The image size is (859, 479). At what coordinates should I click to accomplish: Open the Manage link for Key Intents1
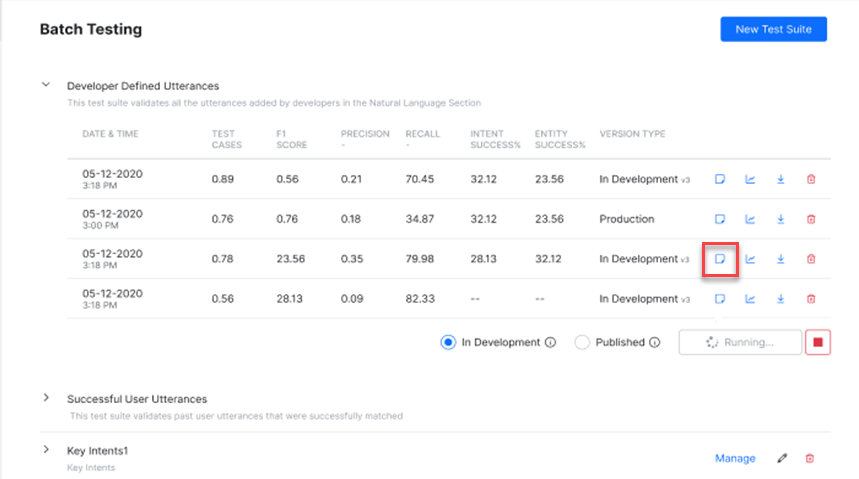735,458
